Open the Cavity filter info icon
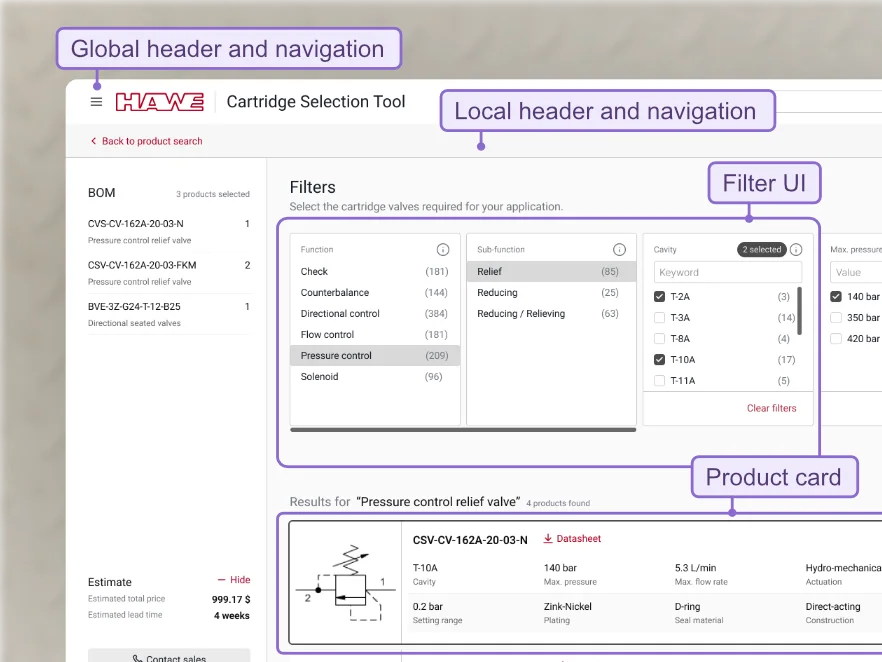The image size is (882, 662). [x=796, y=249]
